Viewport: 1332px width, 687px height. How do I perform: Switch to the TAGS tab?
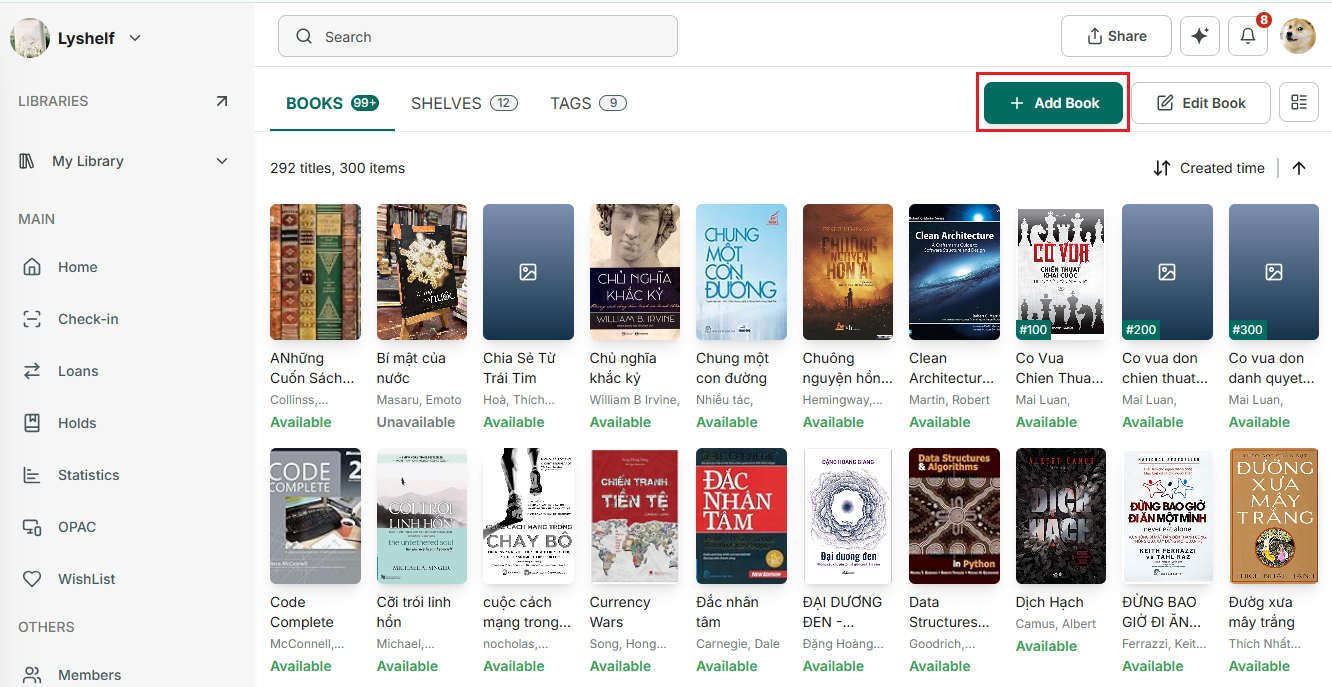(589, 103)
